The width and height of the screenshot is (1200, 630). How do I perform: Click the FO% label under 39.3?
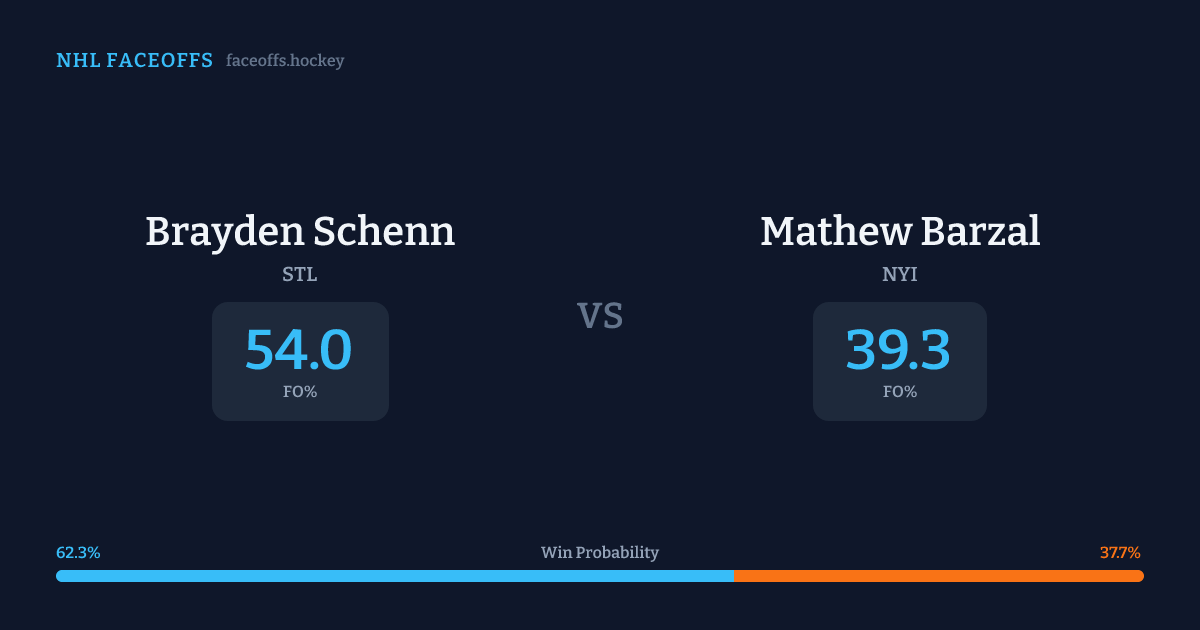pos(900,392)
